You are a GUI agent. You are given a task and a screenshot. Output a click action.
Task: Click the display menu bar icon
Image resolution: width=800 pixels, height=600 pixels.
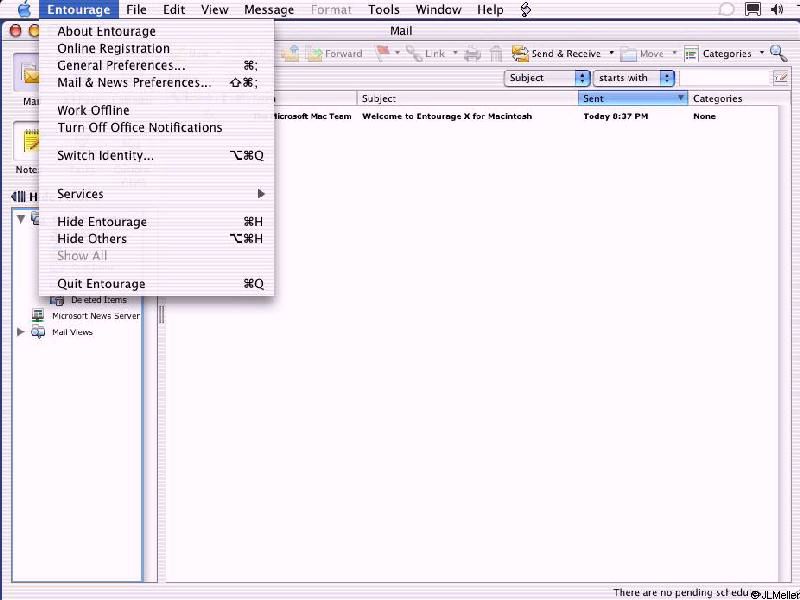753,9
